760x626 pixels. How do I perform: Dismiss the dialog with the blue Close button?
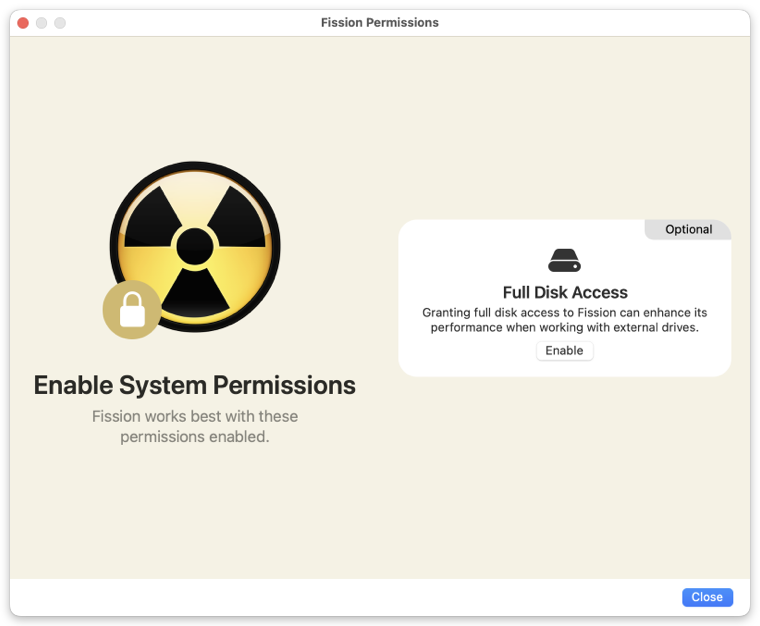click(707, 597)
